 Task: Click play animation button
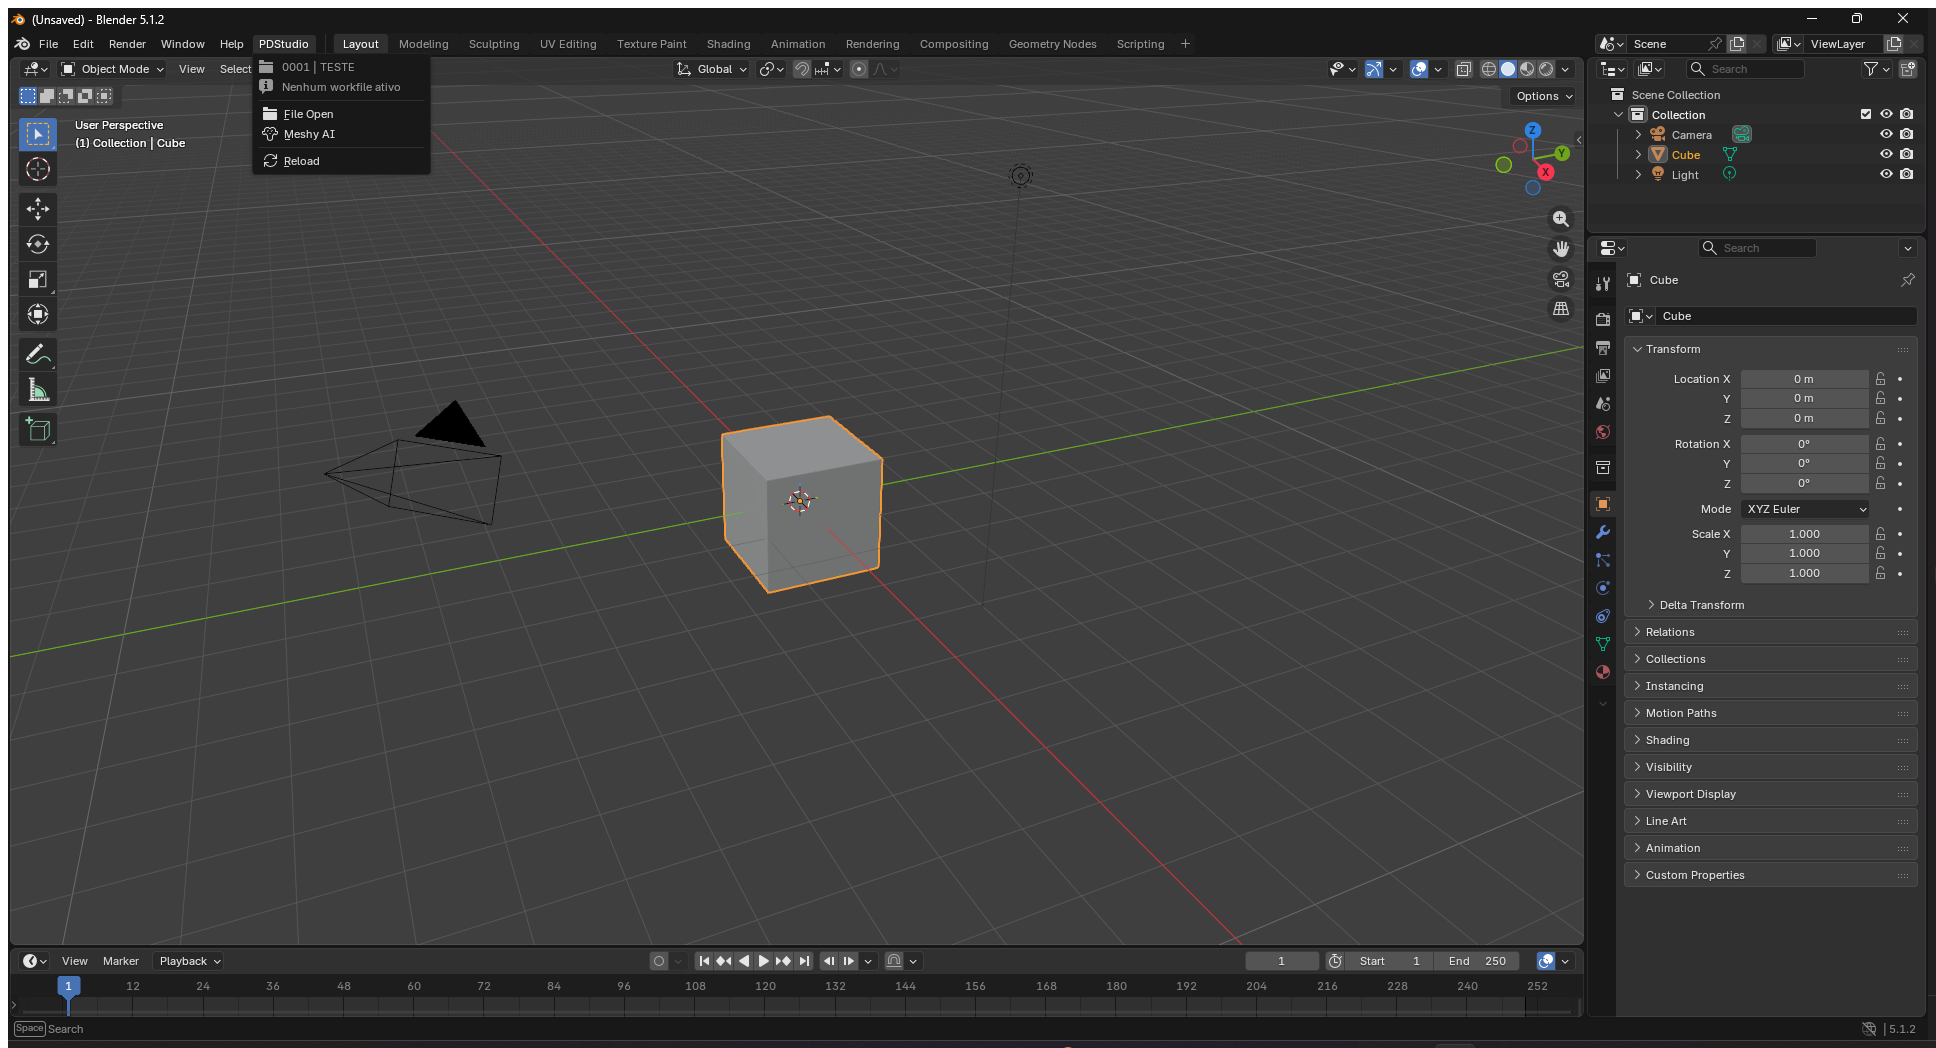[763, 961]
